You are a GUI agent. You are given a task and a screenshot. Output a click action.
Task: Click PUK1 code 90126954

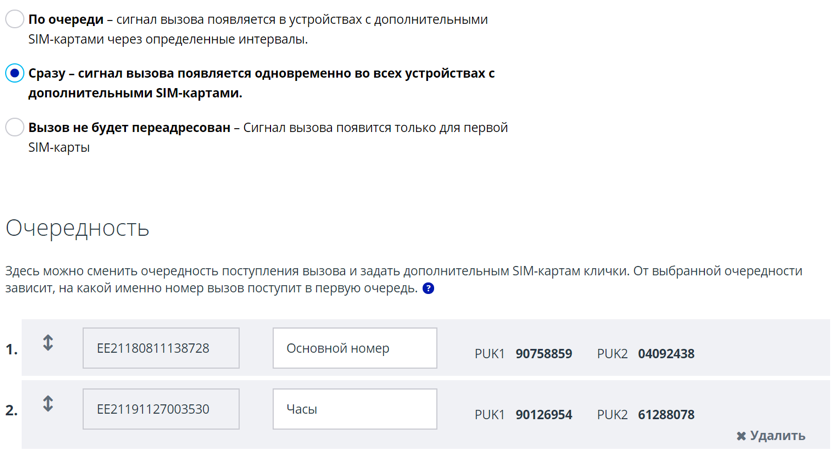[x=543, y=415]
